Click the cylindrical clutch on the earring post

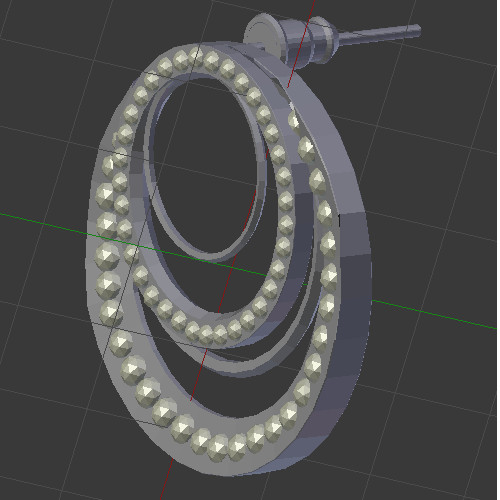(x=308, y=40)
